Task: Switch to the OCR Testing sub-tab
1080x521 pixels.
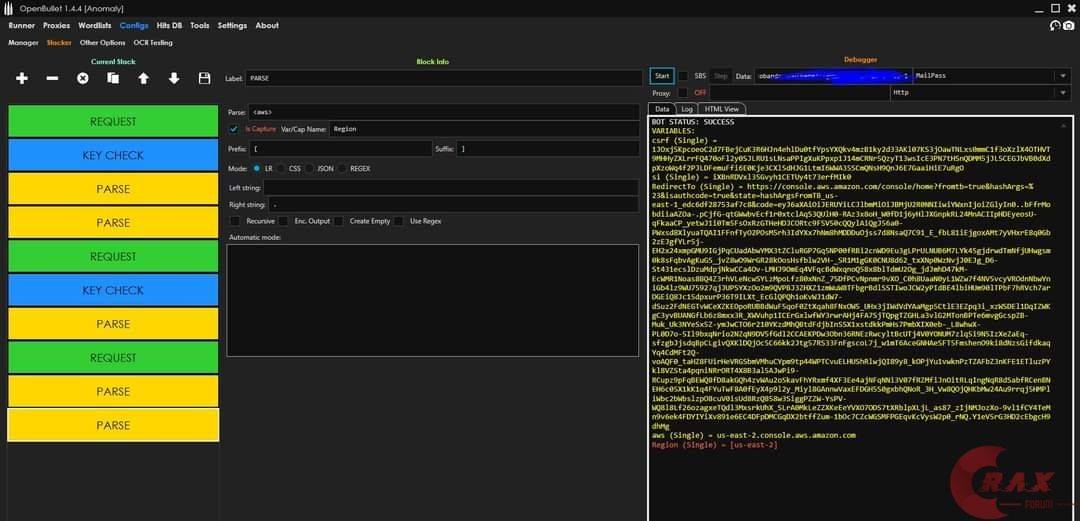Action: click(x=153, y=43)
